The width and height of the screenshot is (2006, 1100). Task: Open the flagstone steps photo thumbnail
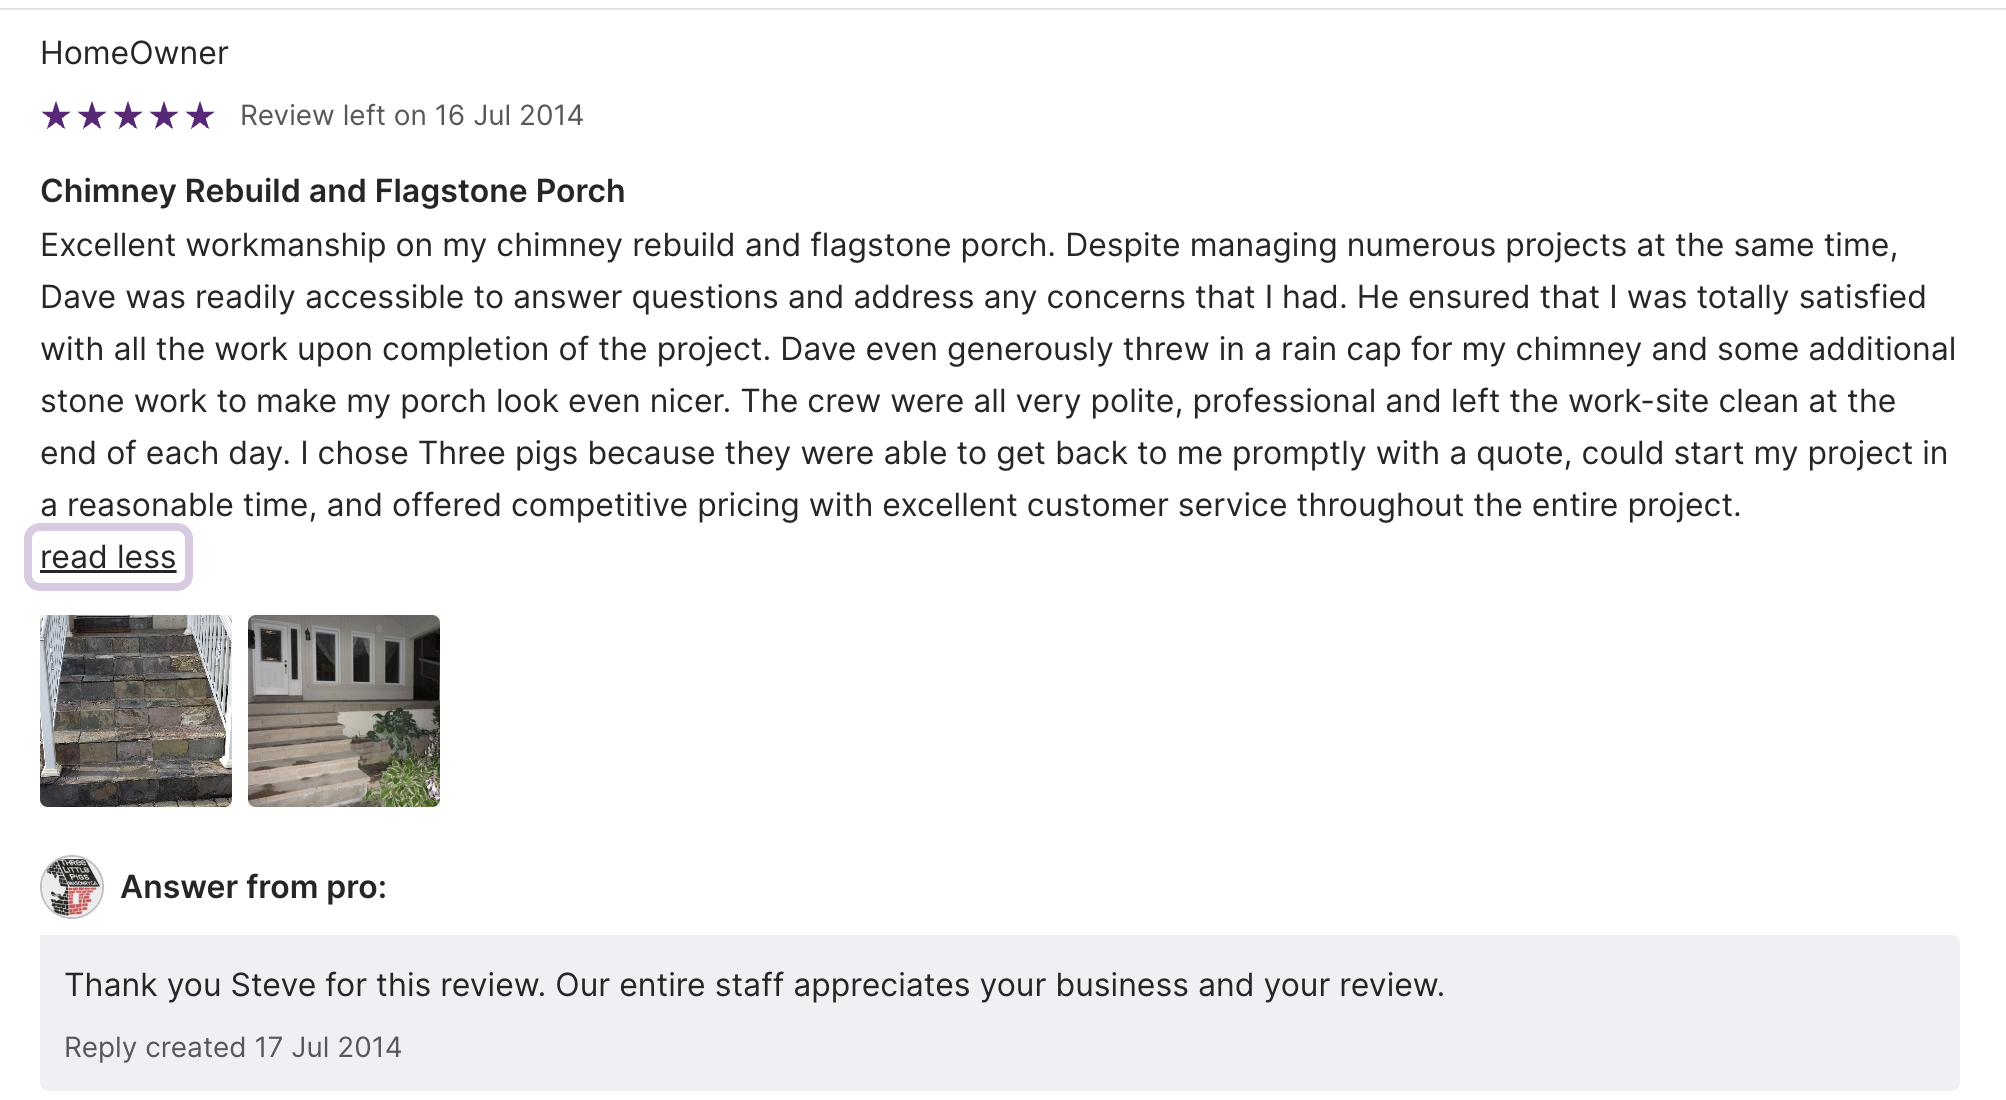(x=136, y=711)
